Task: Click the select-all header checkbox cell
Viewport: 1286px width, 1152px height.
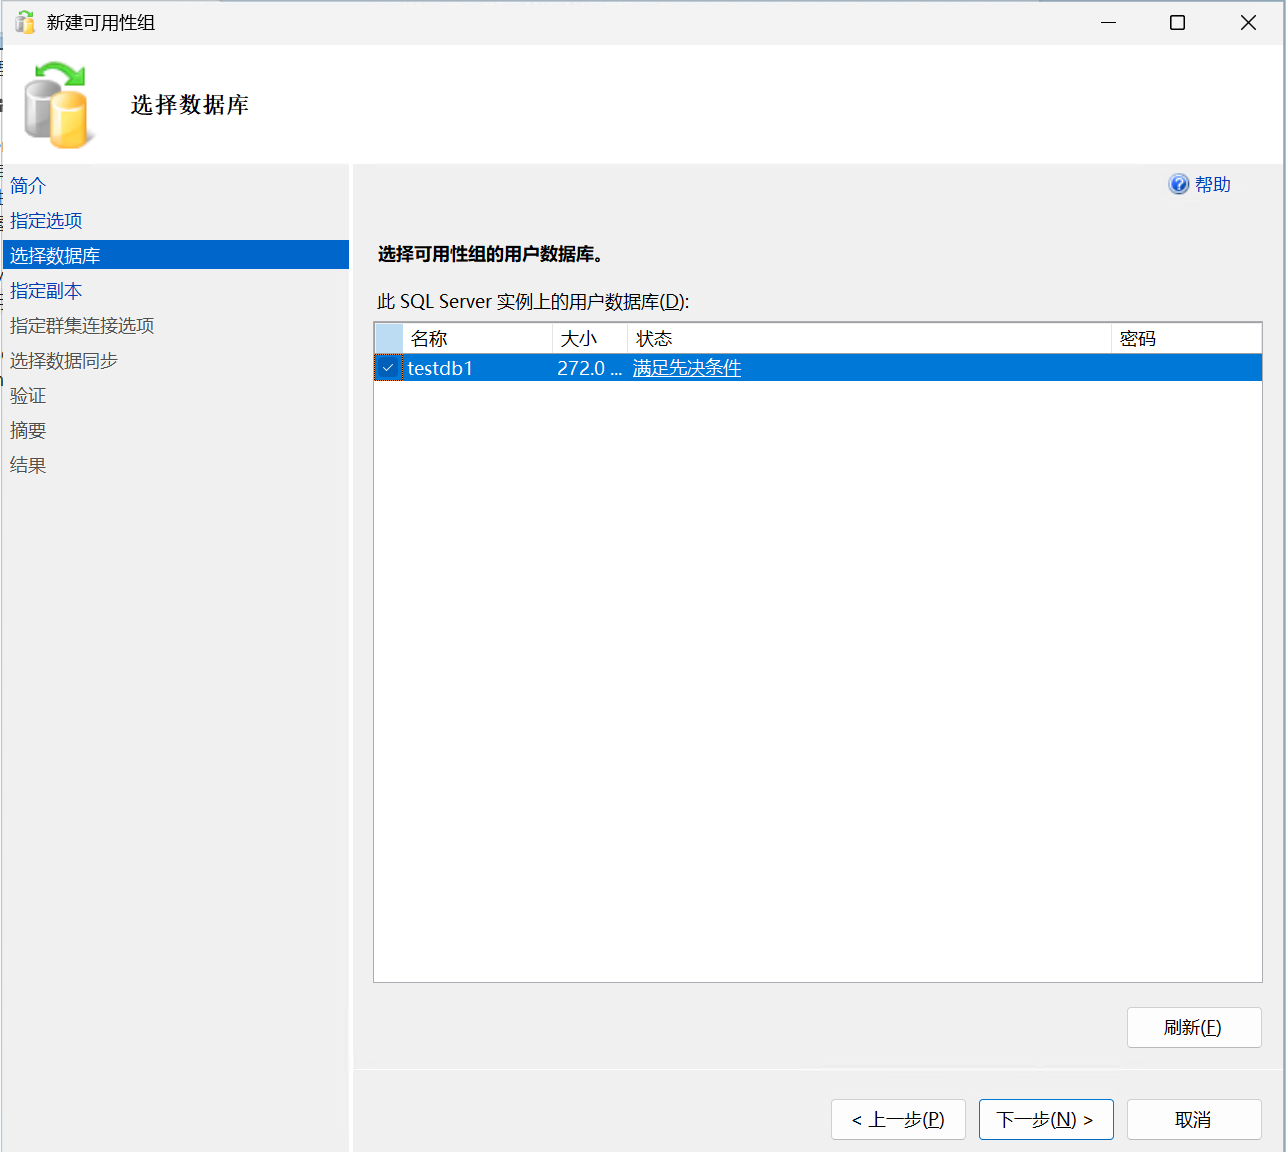Action: 389,339
